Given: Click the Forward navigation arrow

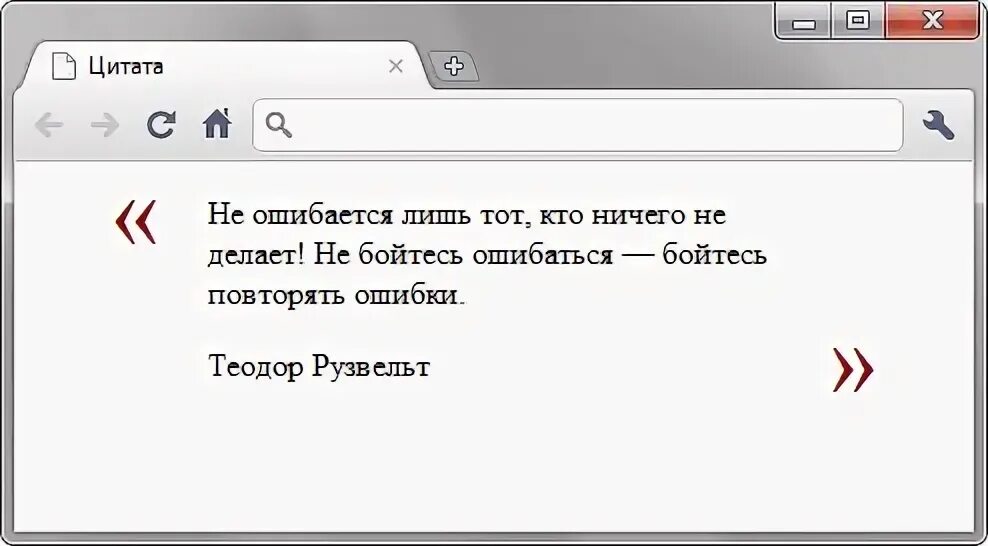Looking at the screenshot, I should (x=104, y=125).
